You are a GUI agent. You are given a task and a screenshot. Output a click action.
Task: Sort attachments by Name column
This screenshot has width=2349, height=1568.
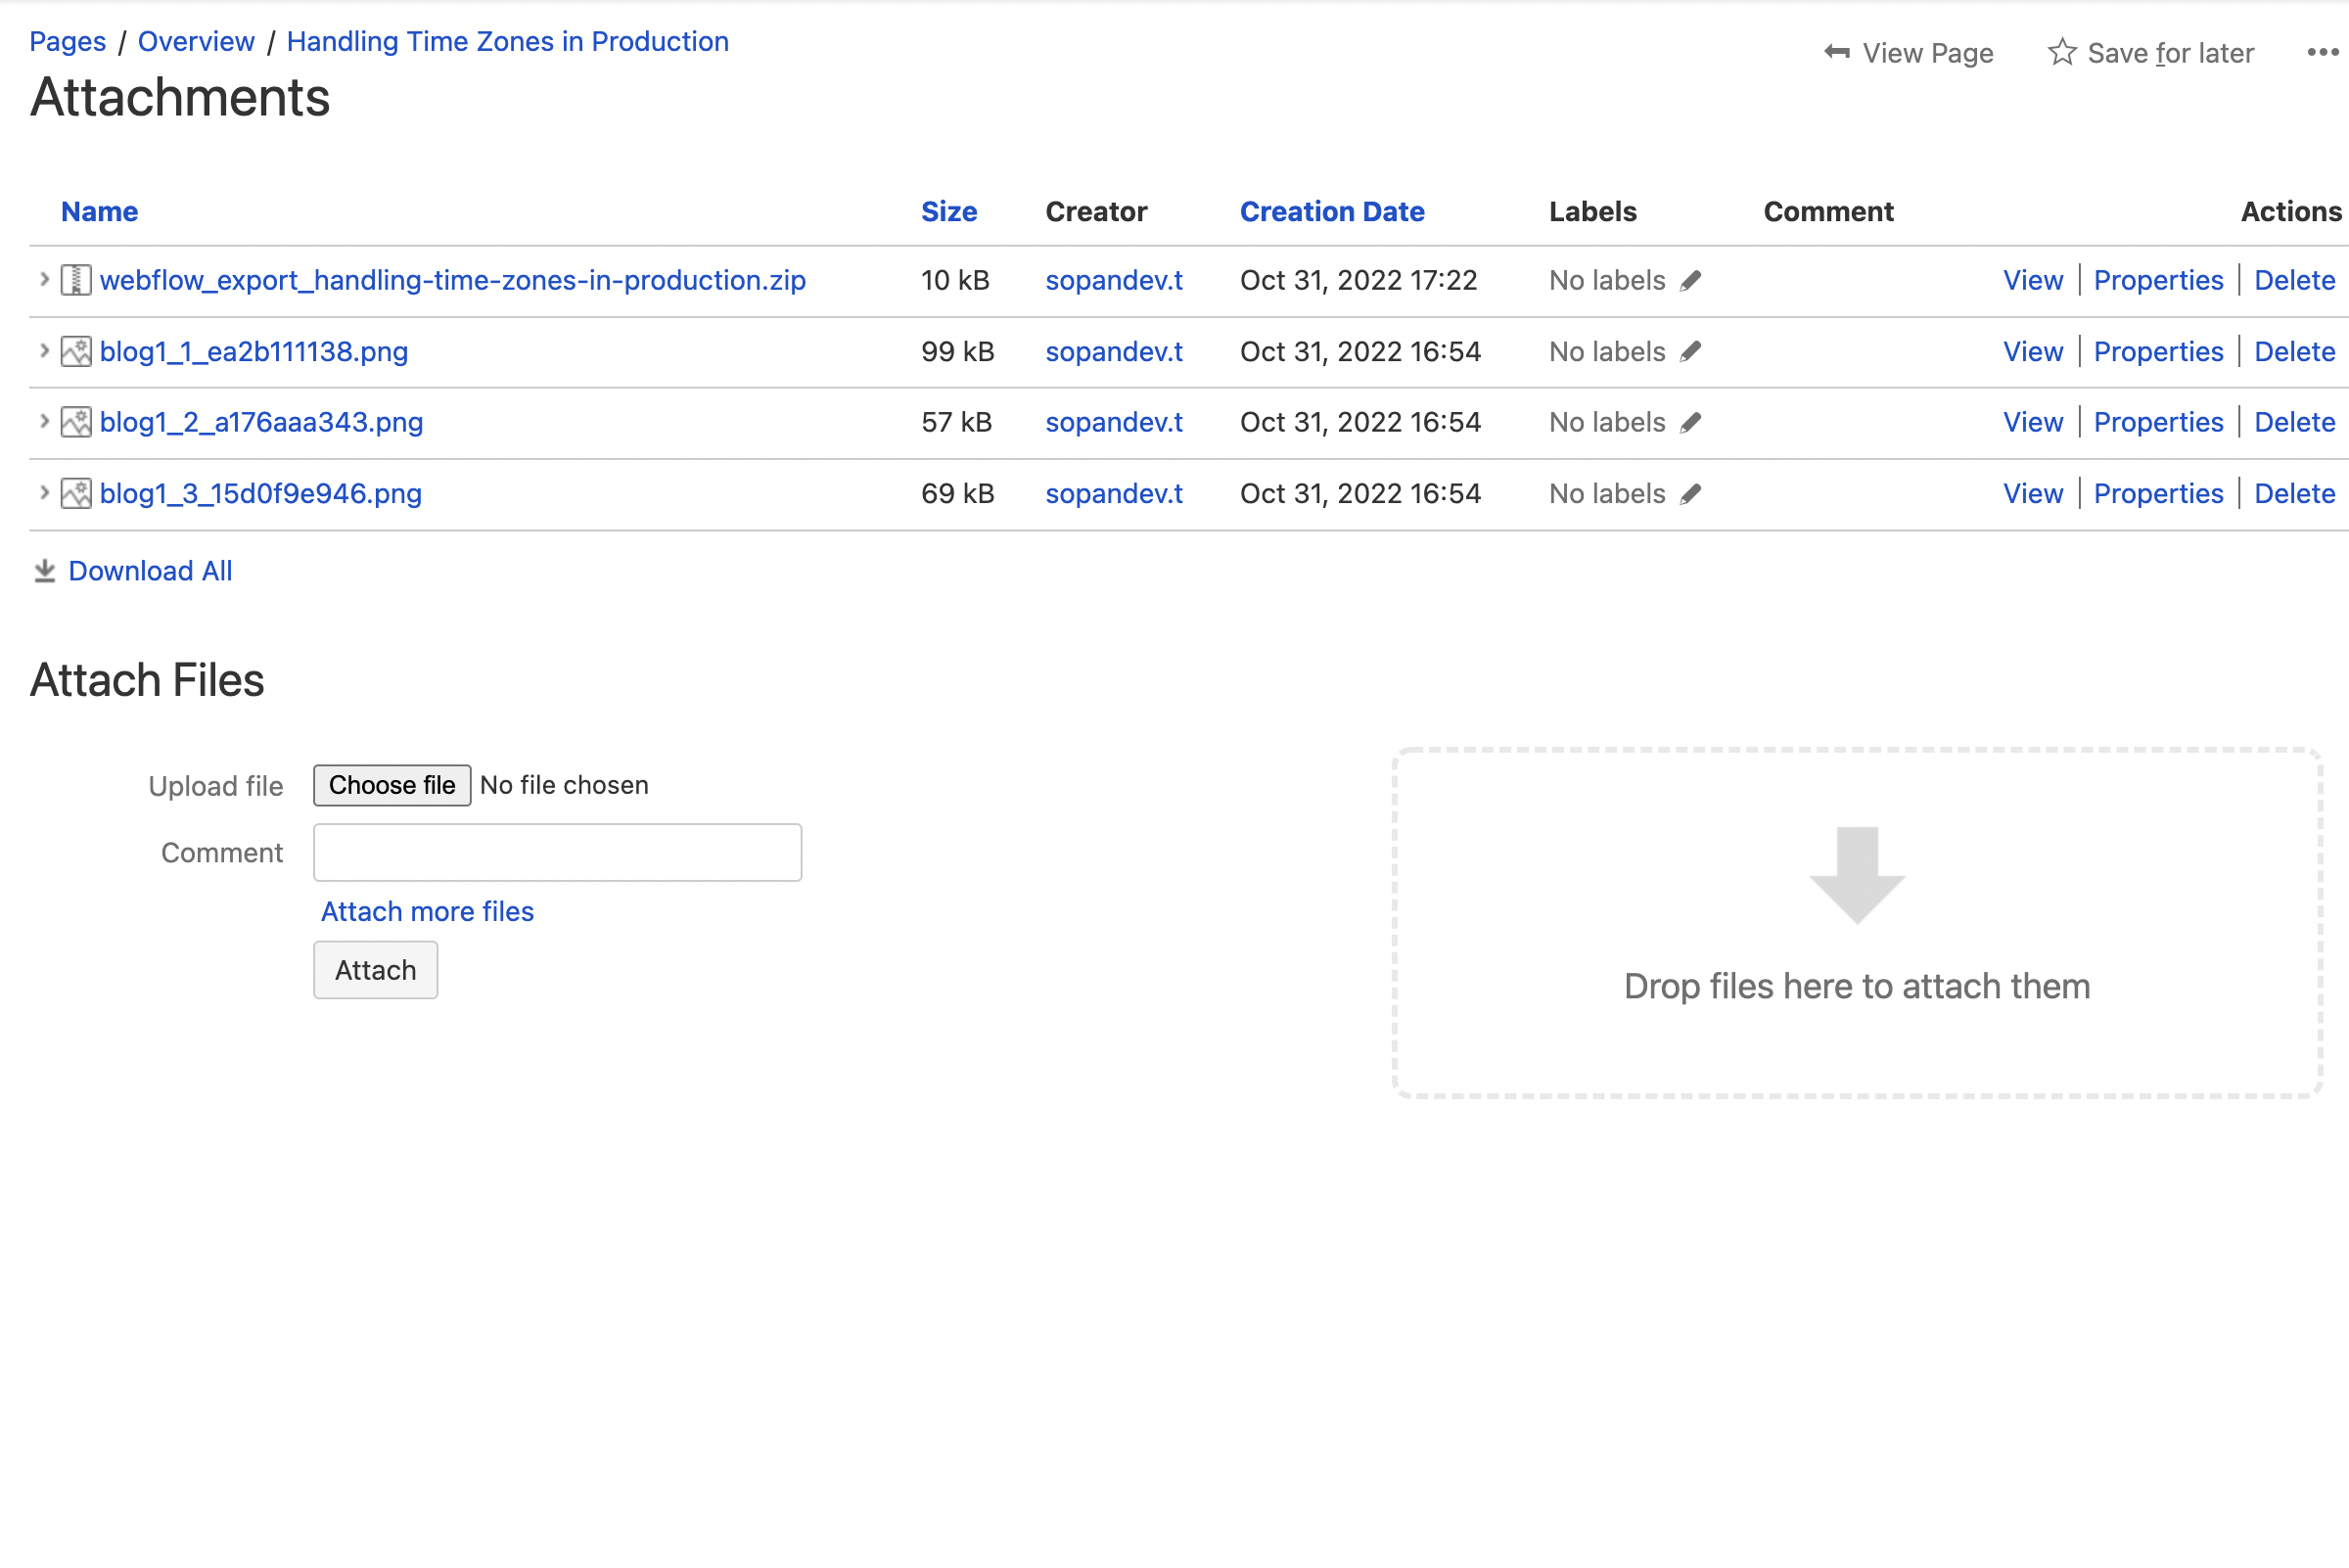(99, 212)
